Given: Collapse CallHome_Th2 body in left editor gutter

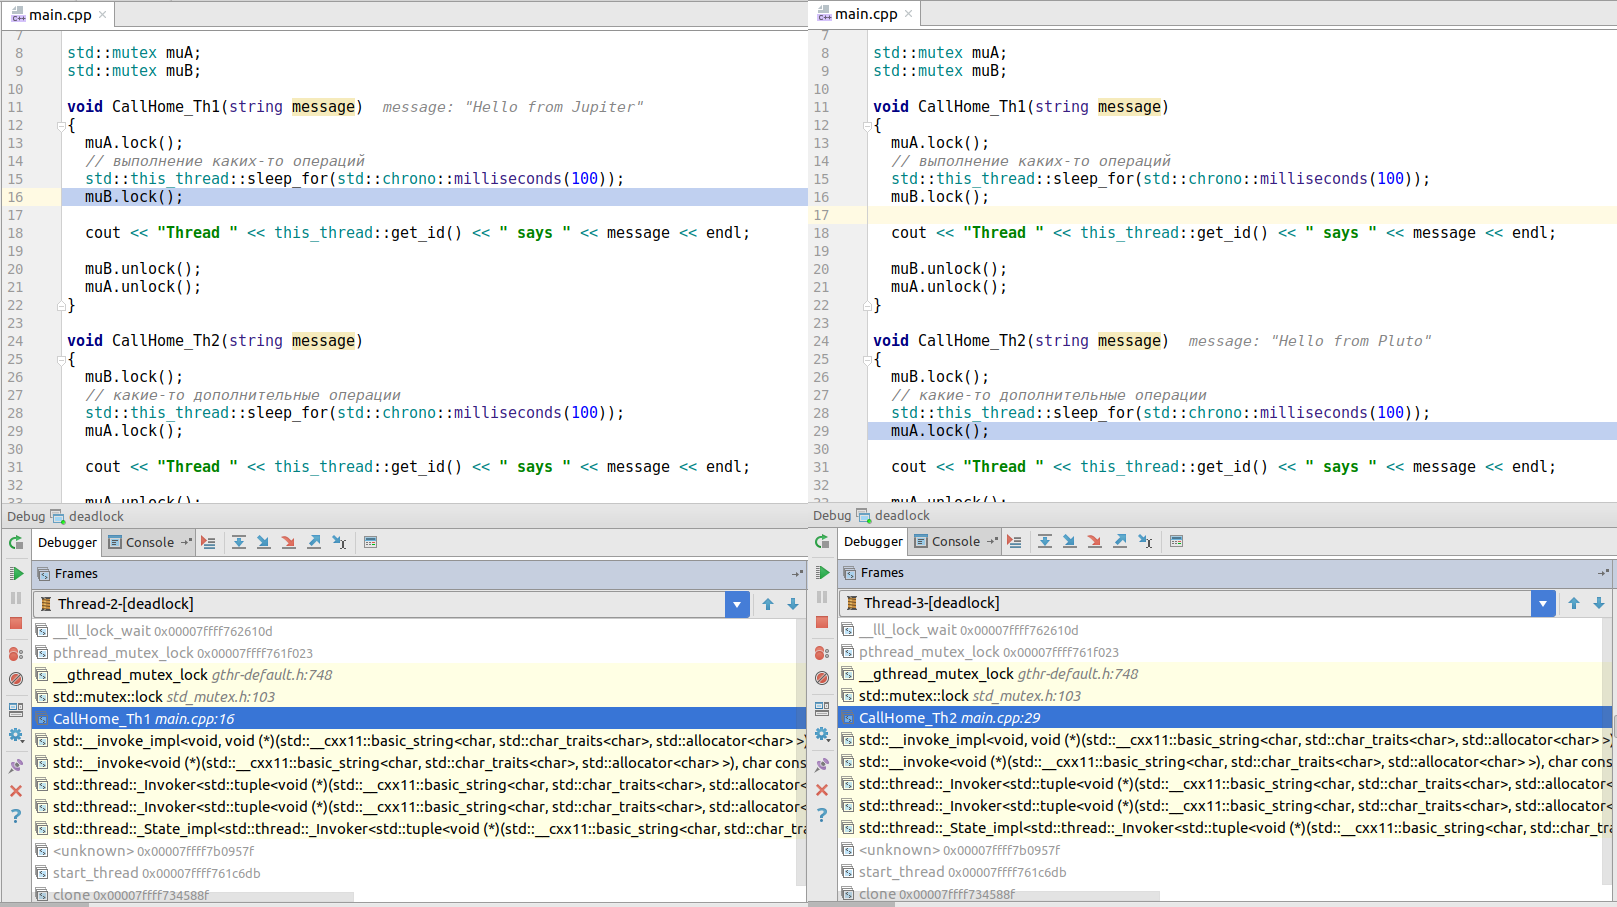Looking at the screenshot, I should [x=61, y=360].
